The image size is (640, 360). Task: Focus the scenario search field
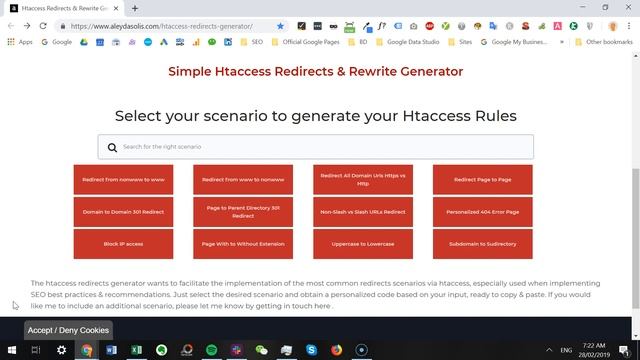316,147
